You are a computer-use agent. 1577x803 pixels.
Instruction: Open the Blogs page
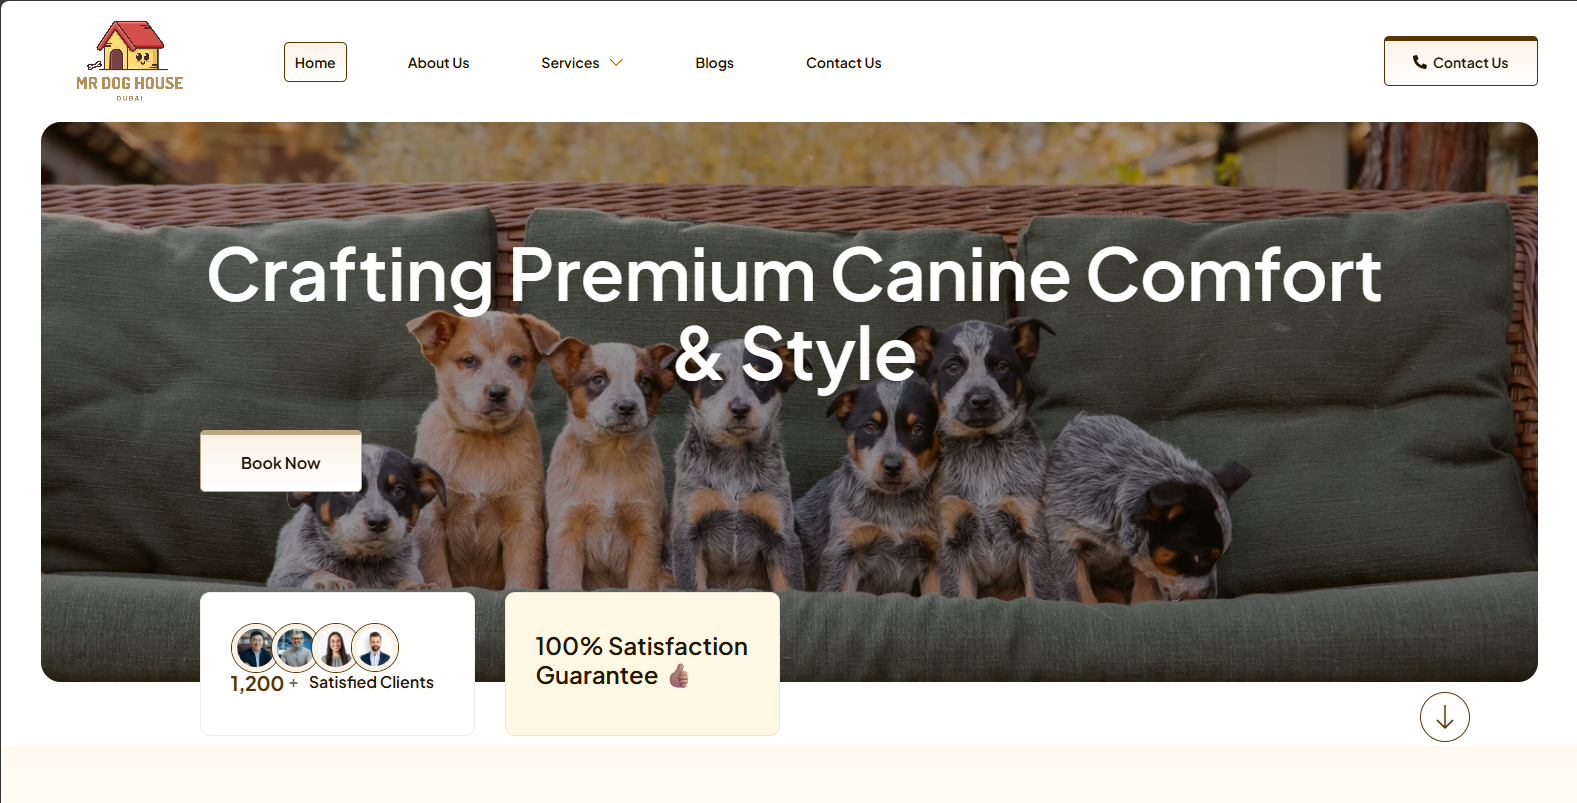point(714,63)
